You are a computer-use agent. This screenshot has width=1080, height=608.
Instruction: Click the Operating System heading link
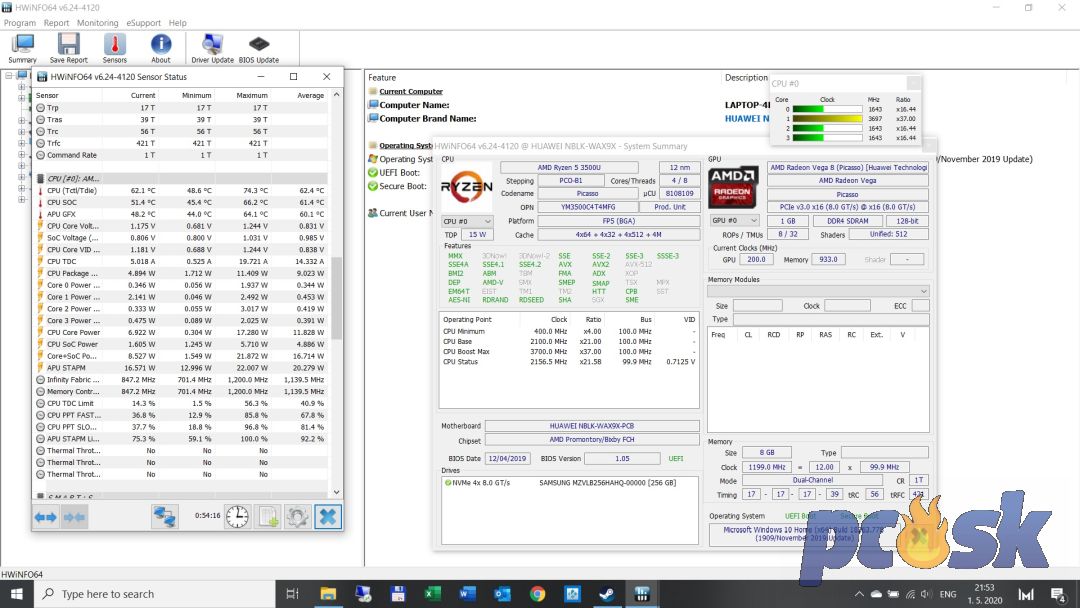pyautogui.click(x=406, y=145)
